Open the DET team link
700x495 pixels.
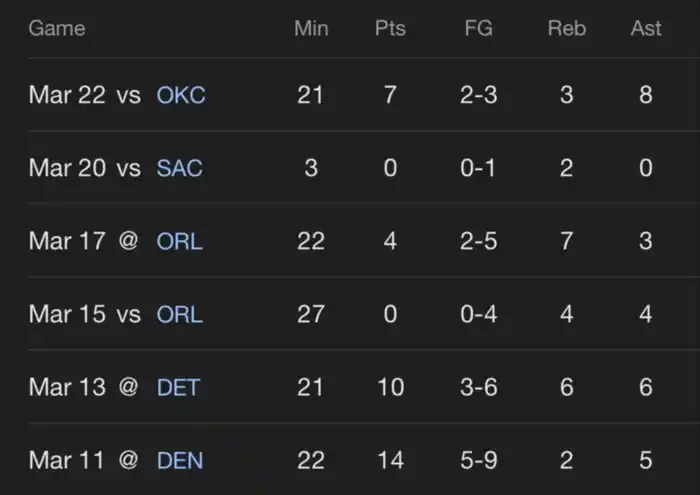(x=179, y=387)
